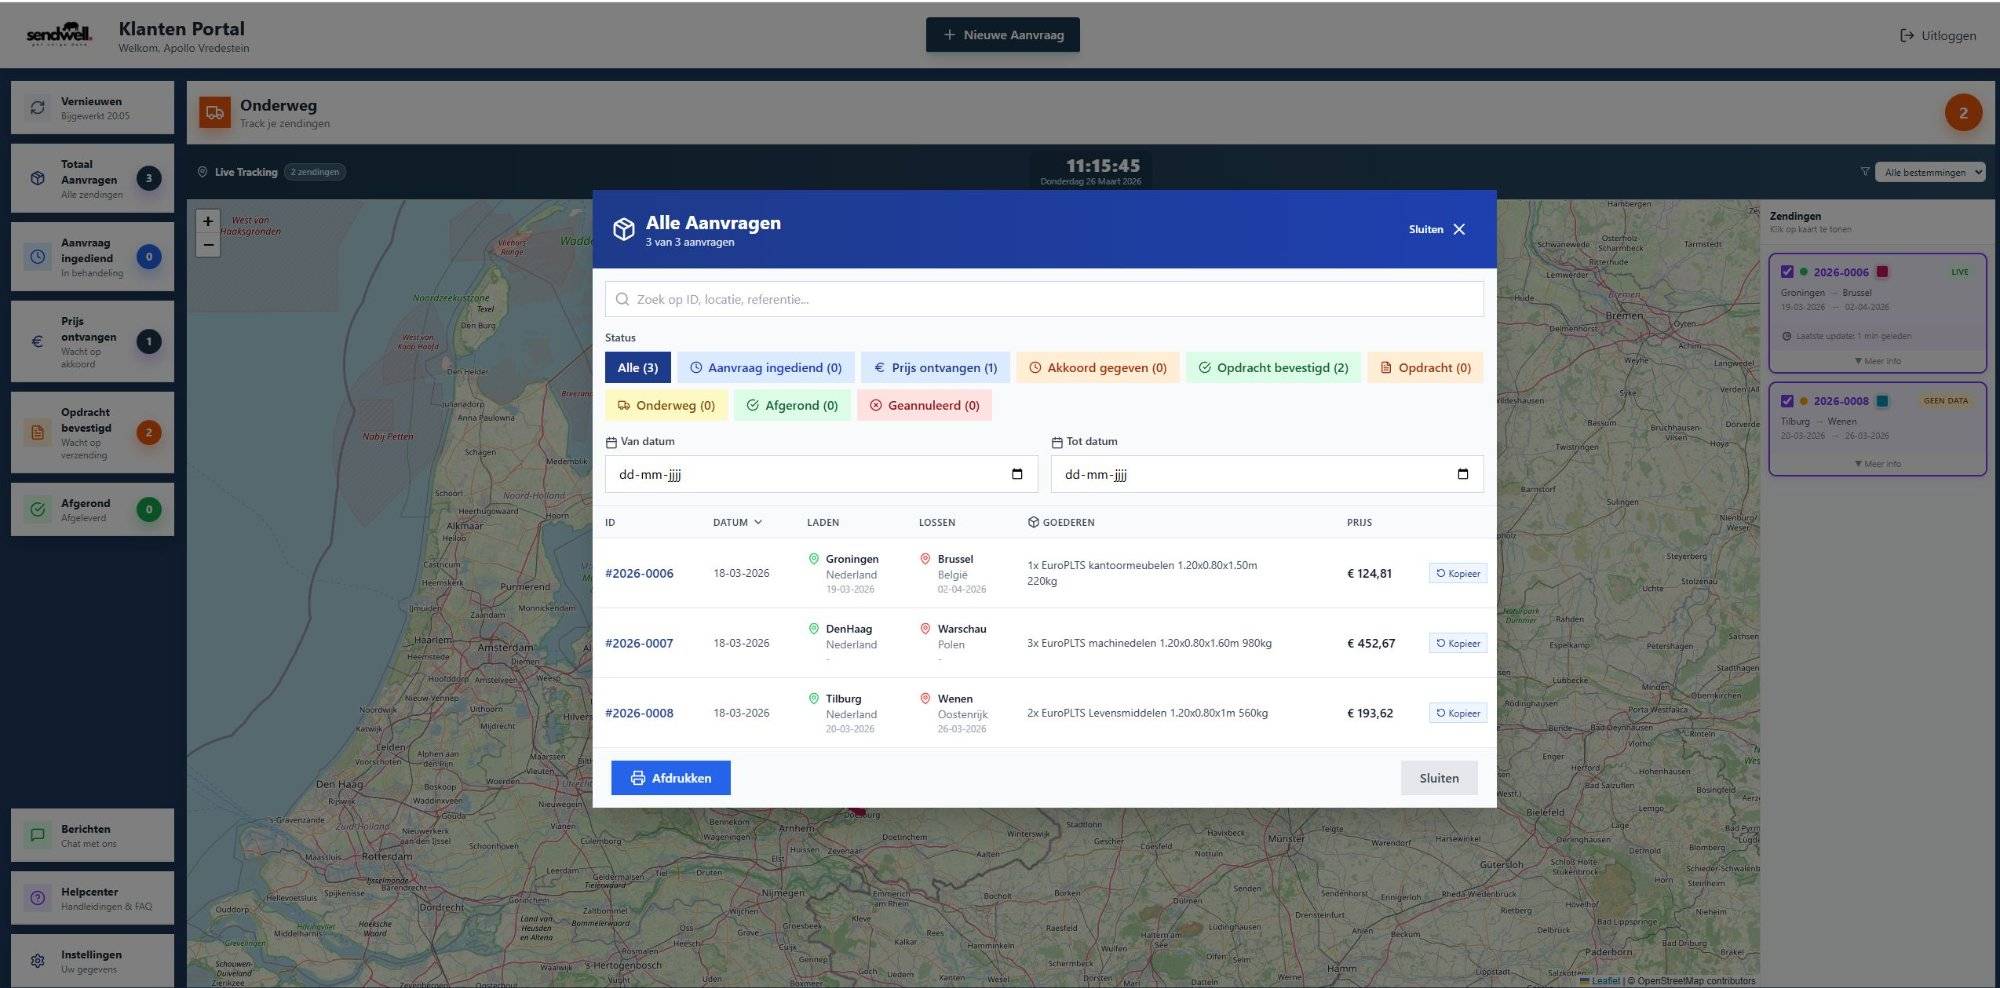Image resolution: width=2000 pixels, height=988 pixels.
Task: Open the Alle bestemmingen dropdown
Action: click(1929, 172)
